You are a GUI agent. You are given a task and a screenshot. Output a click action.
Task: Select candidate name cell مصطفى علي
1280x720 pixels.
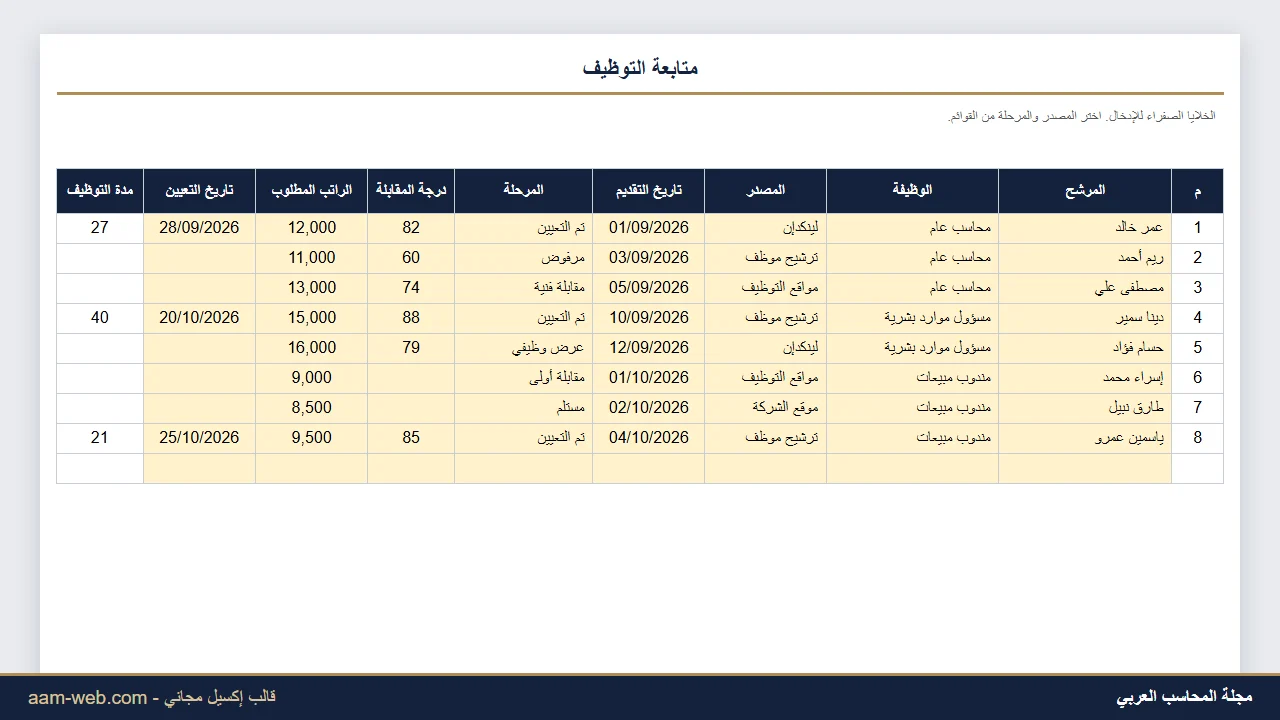click(1085, 288)
